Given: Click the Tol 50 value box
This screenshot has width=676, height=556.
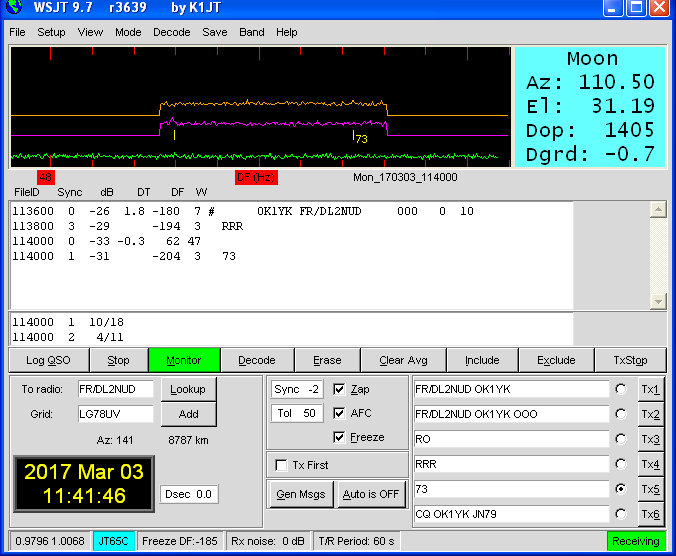Looking at the screenshot, I should pos(297,413).
